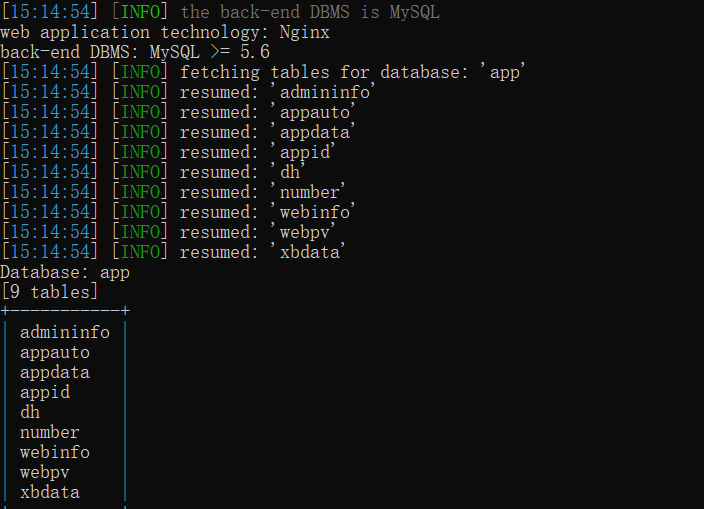Select the 'appid' table name in the list
This screenshot has width=704, height=509.
click(45, 393)
